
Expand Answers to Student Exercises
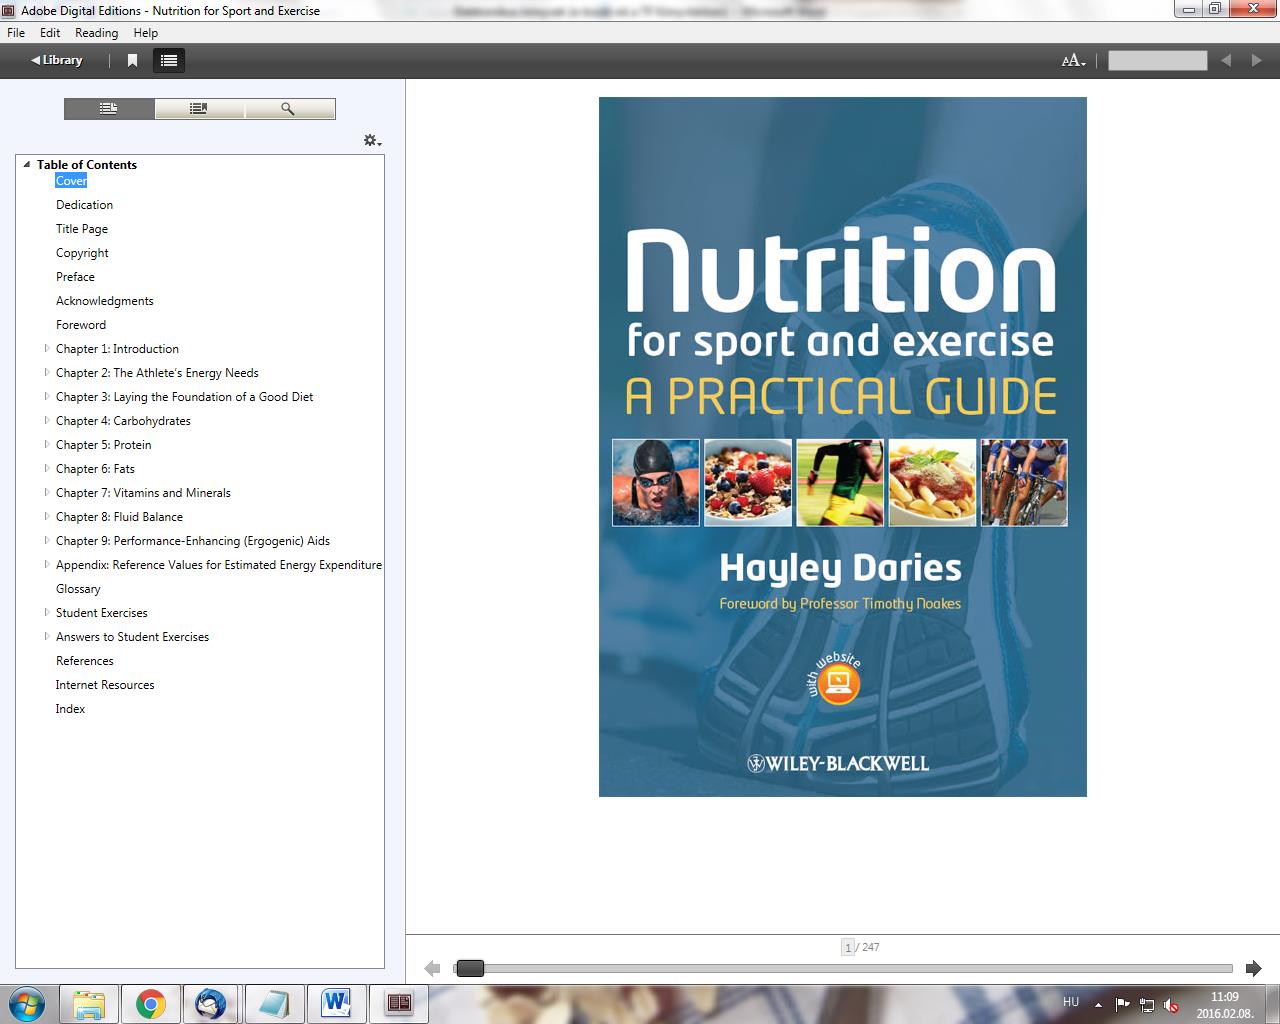pos(46,637)
